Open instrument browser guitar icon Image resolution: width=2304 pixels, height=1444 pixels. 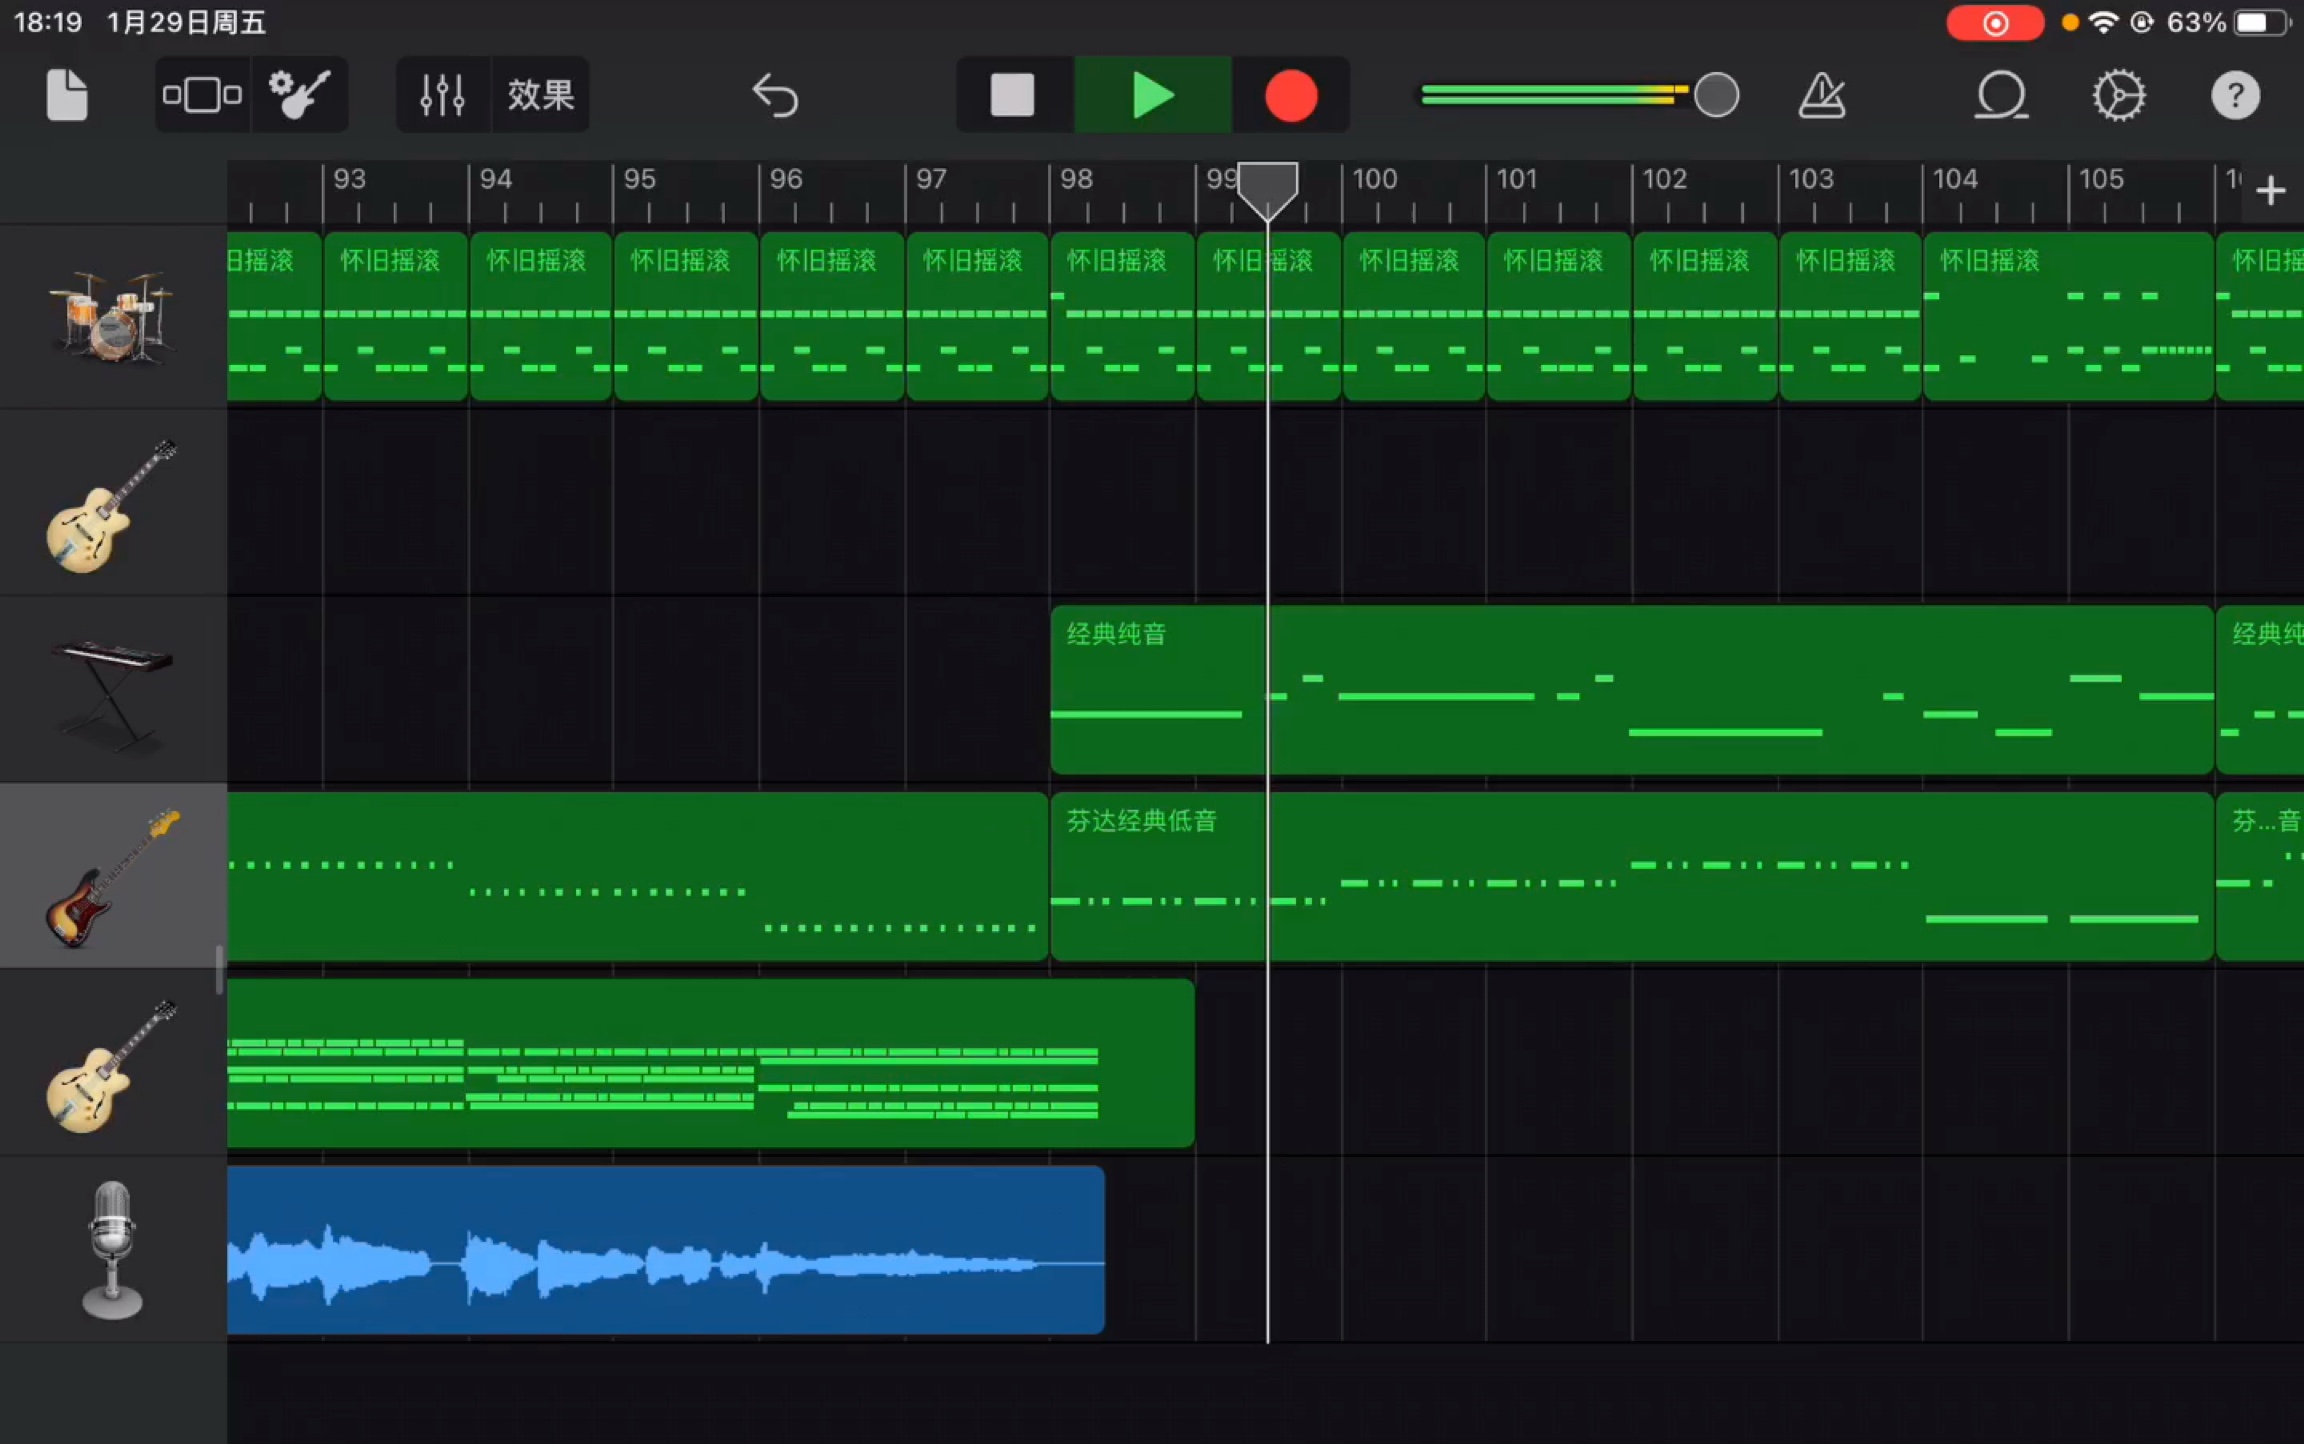pos(299,95)
